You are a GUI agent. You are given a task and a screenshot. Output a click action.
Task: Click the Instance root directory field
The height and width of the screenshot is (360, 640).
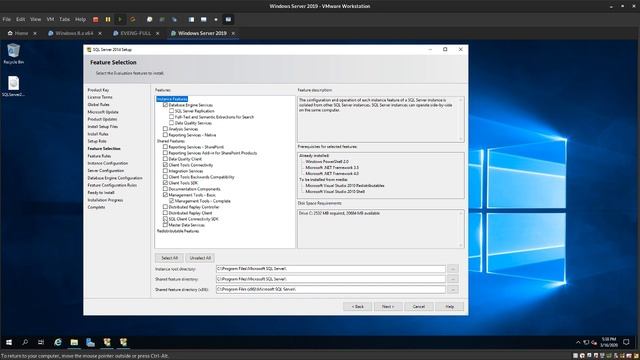331,269
